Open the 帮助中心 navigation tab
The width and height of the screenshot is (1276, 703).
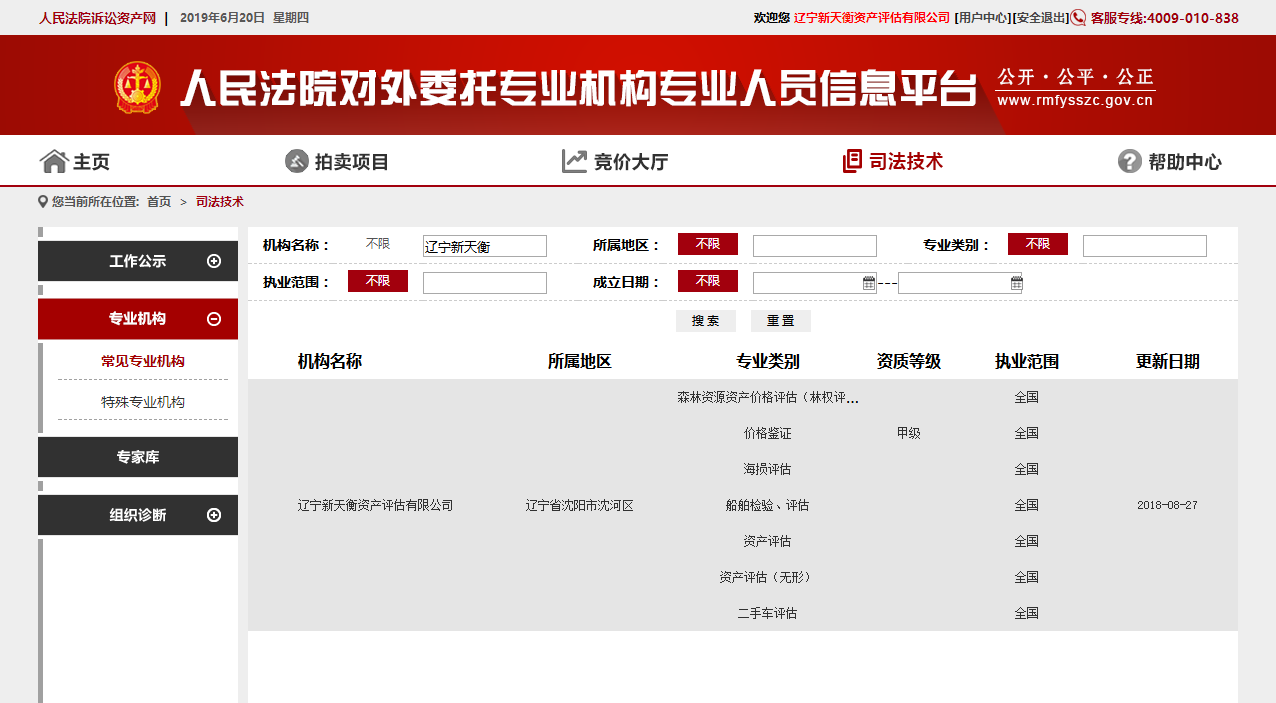pos(1170,161)
